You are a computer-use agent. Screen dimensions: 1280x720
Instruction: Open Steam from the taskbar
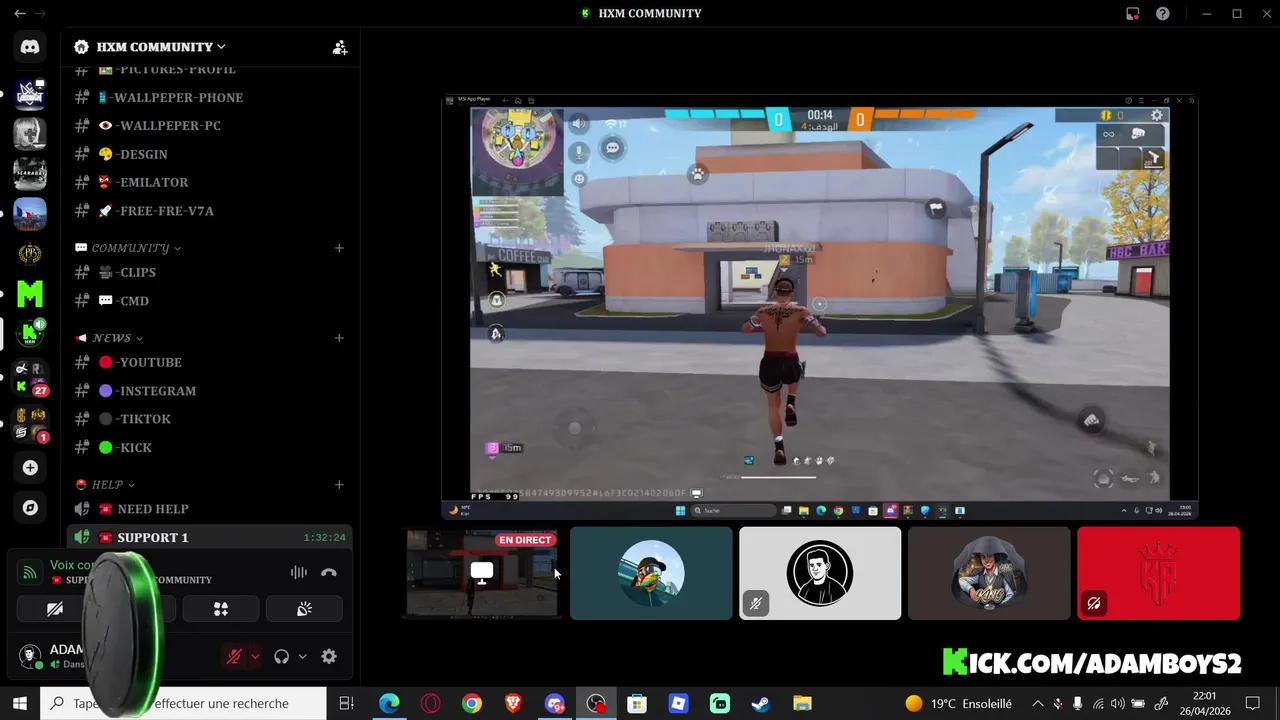tap(761, 704)
